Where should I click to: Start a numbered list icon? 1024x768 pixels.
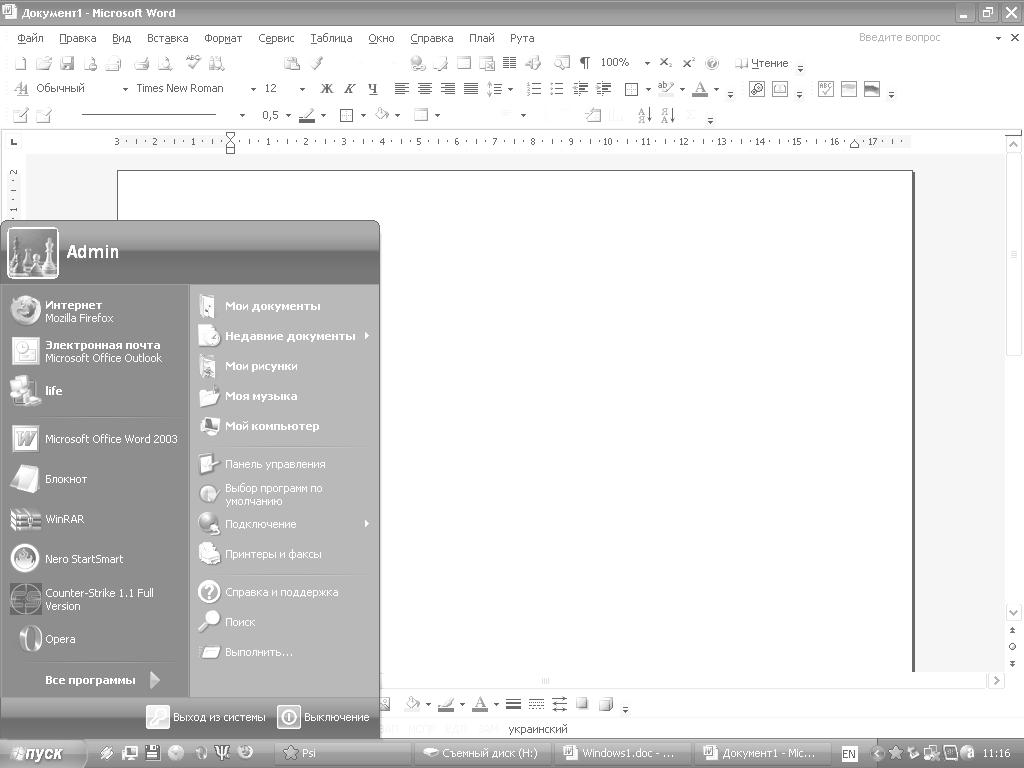534,89
